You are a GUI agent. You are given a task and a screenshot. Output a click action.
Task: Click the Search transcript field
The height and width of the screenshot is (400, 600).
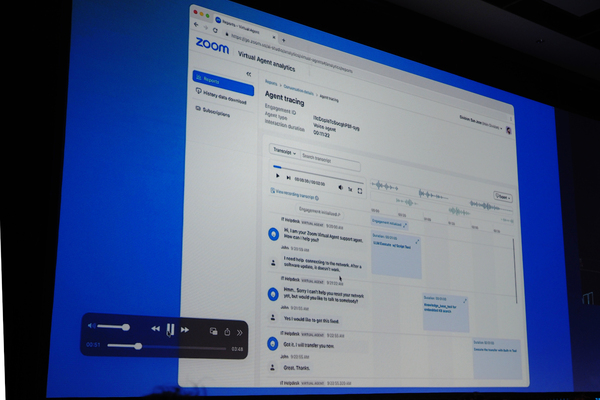point(330,161)
